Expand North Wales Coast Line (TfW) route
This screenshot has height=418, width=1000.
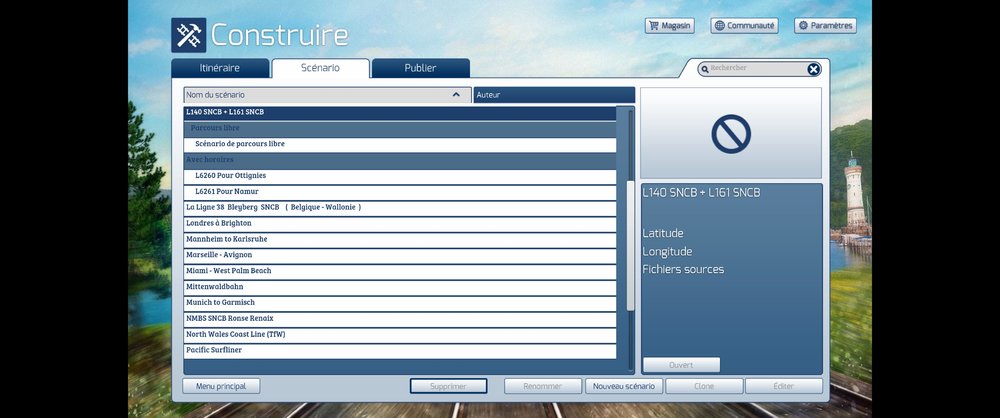[x=400, y=334]
